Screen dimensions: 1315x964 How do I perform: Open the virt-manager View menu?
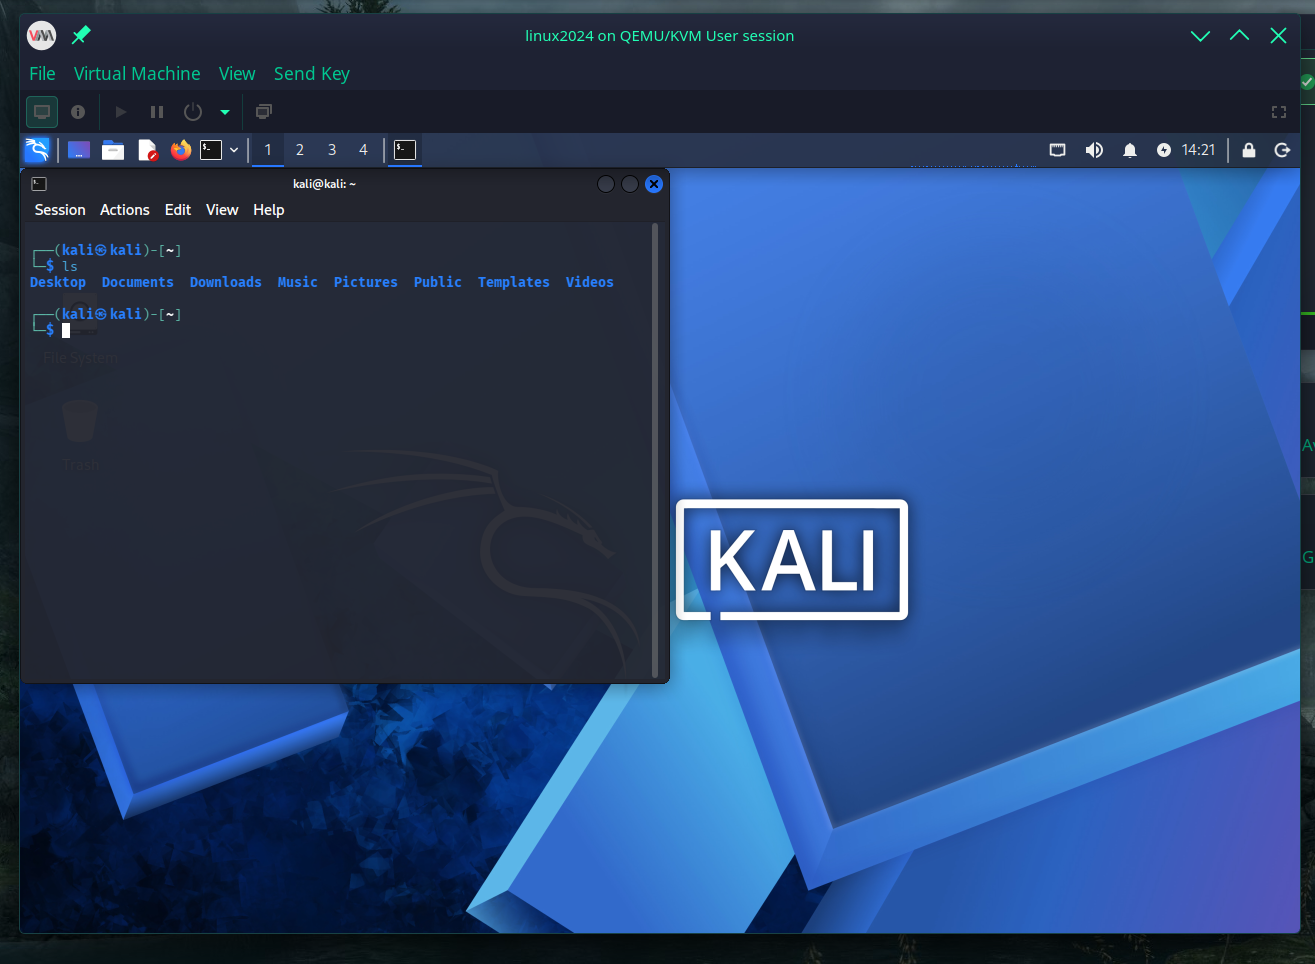[x=237, y=74]
